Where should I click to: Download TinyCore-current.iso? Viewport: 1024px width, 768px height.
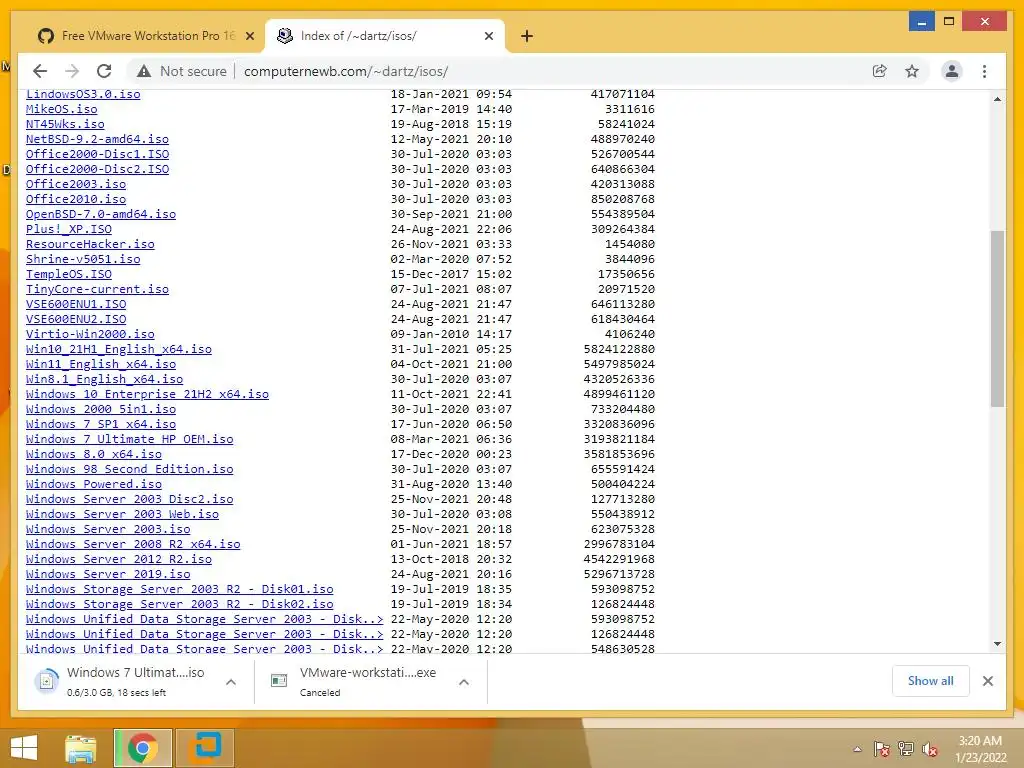97,289
